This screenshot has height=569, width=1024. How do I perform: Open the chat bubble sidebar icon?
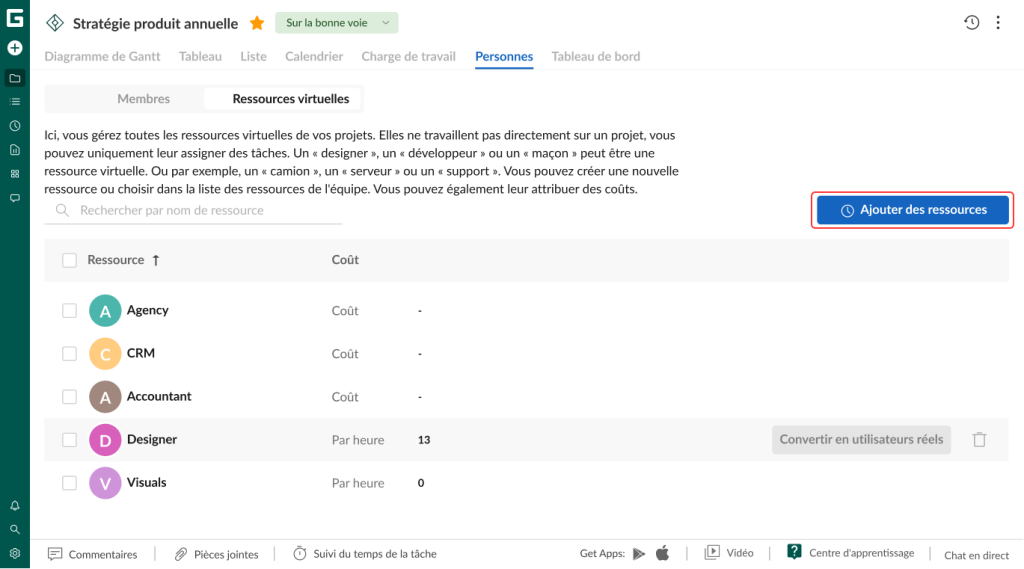tap(14, 198)
